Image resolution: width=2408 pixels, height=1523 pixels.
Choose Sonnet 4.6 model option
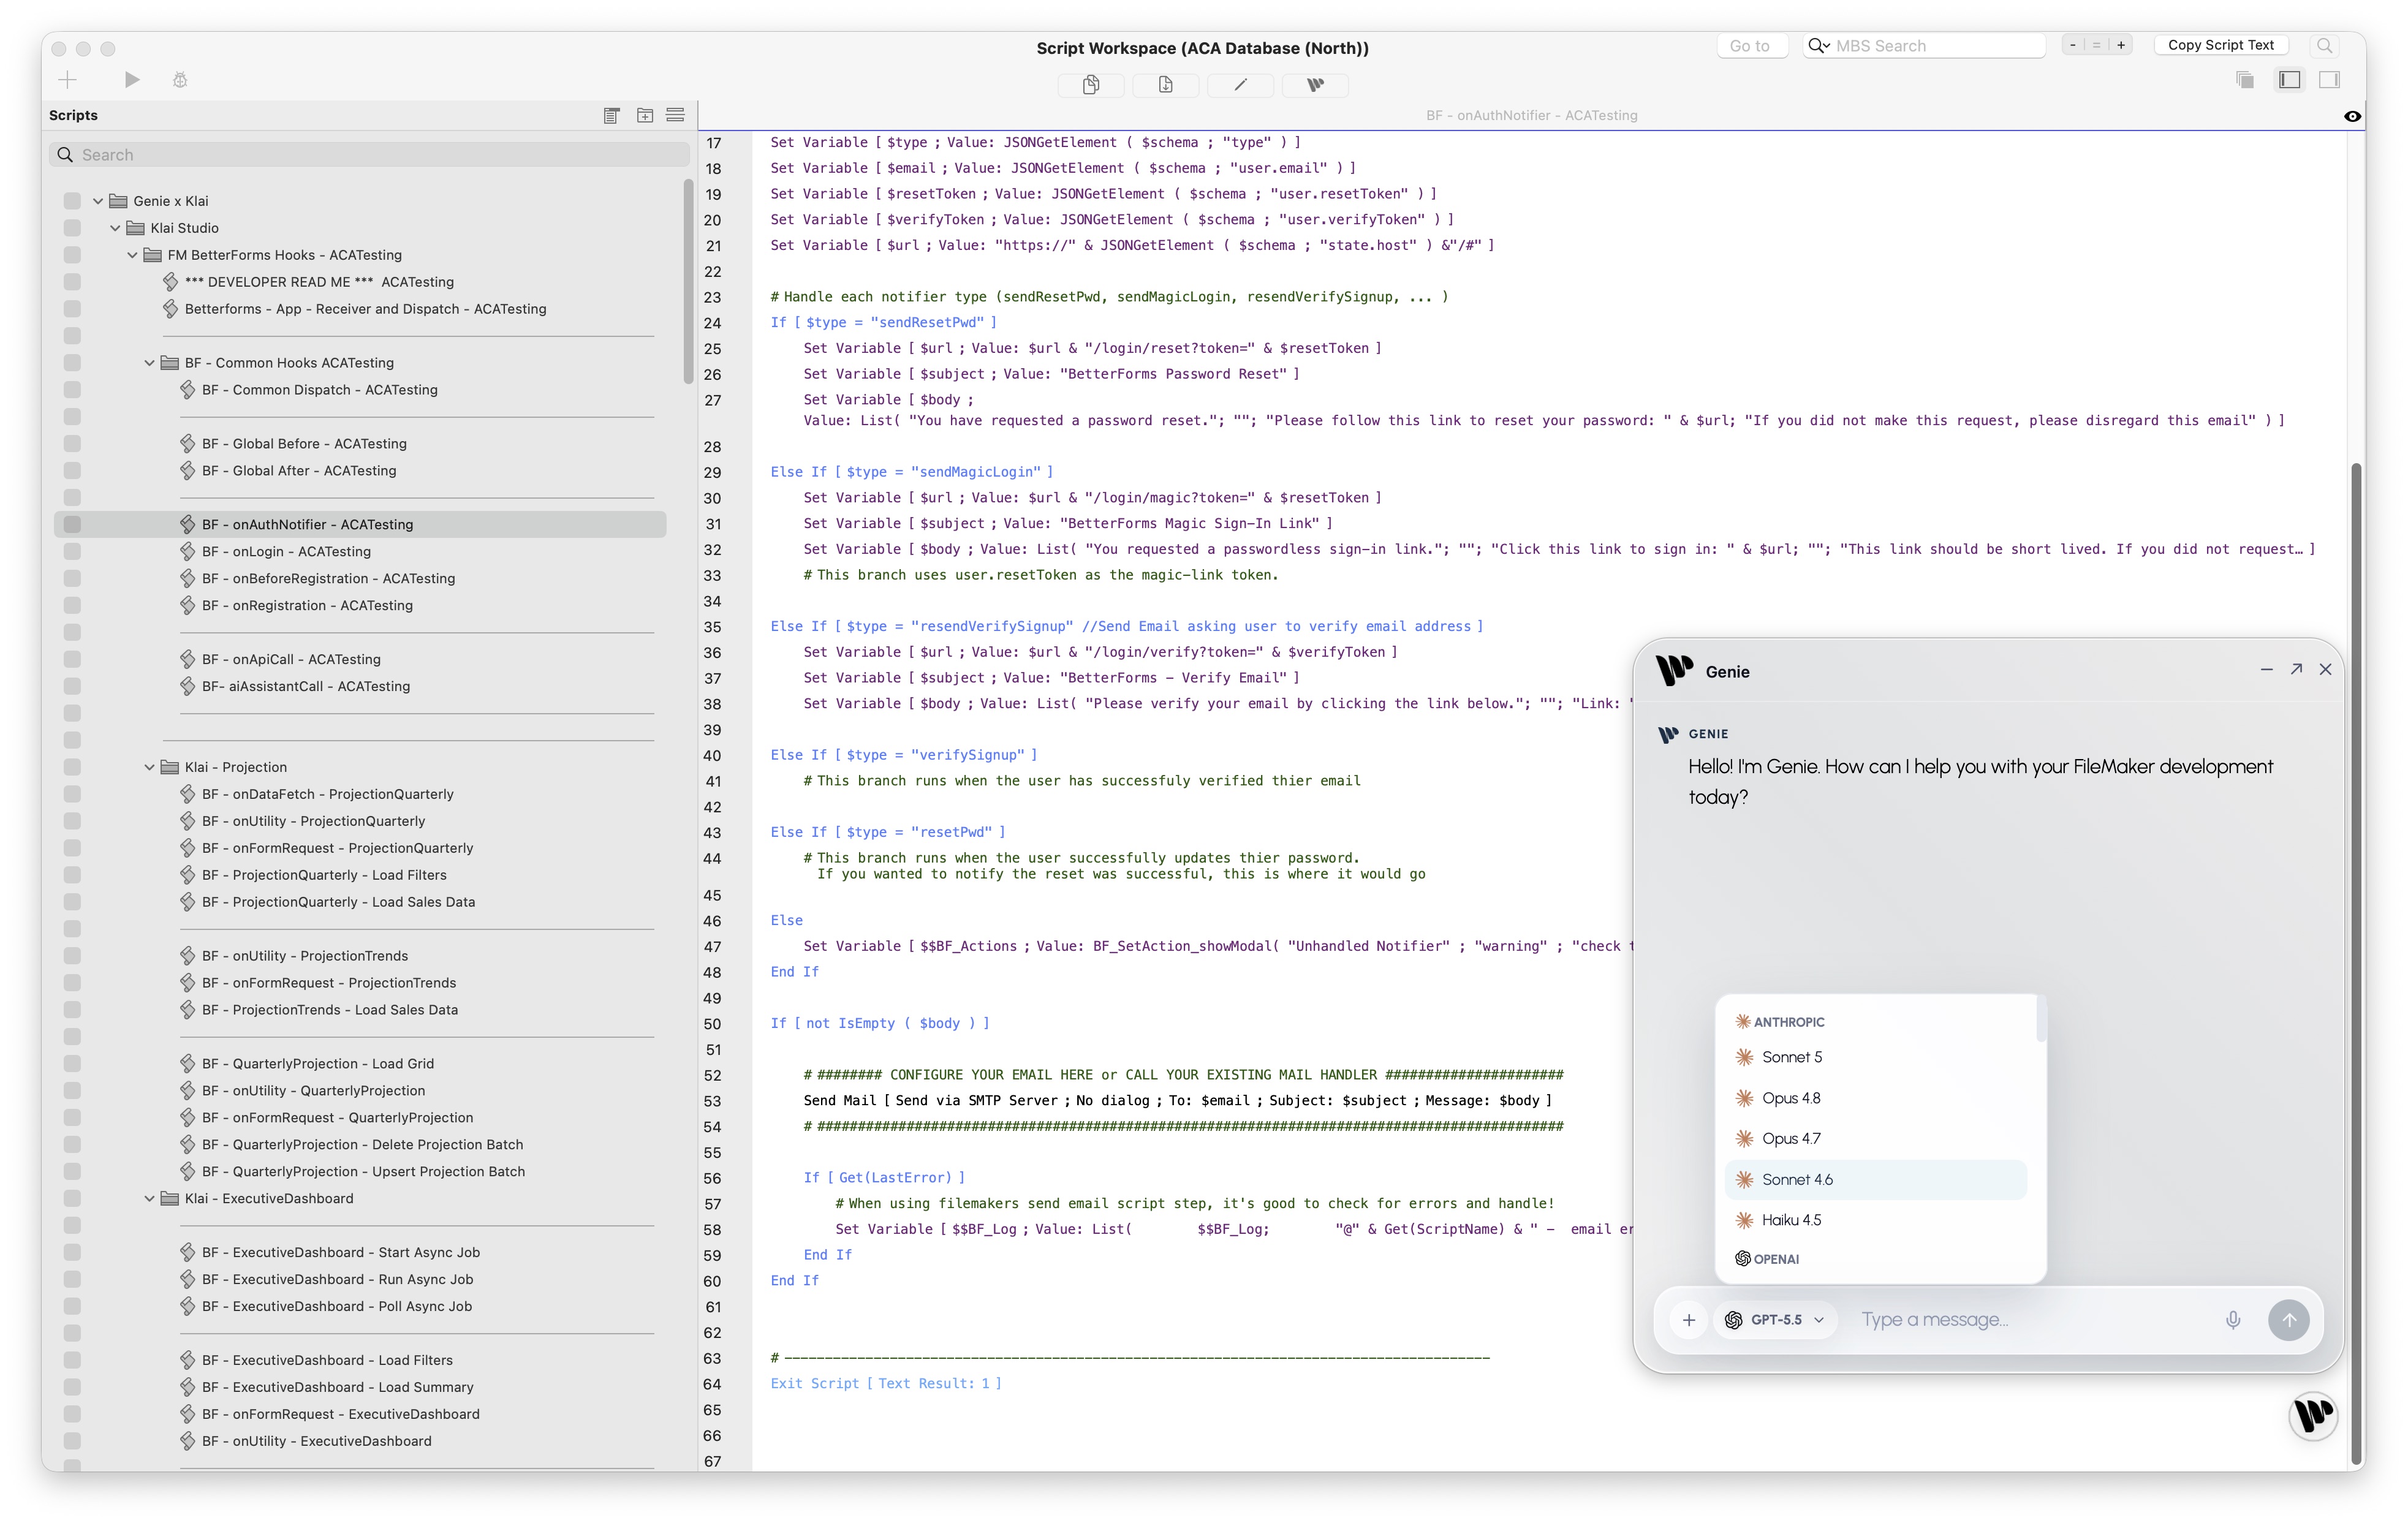[1876, 1180]
